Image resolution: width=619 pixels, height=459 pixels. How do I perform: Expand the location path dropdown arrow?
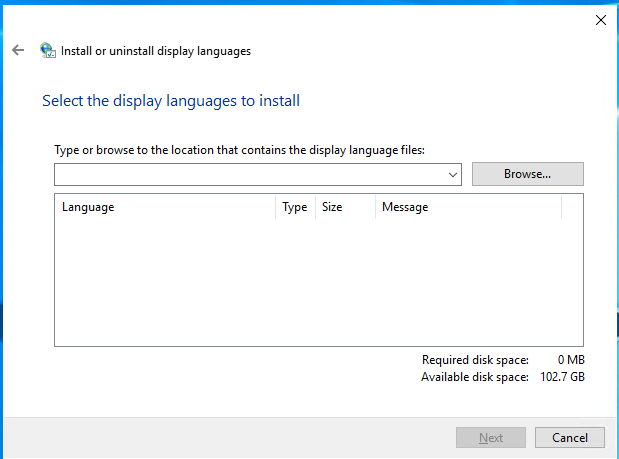click(454, 174)
